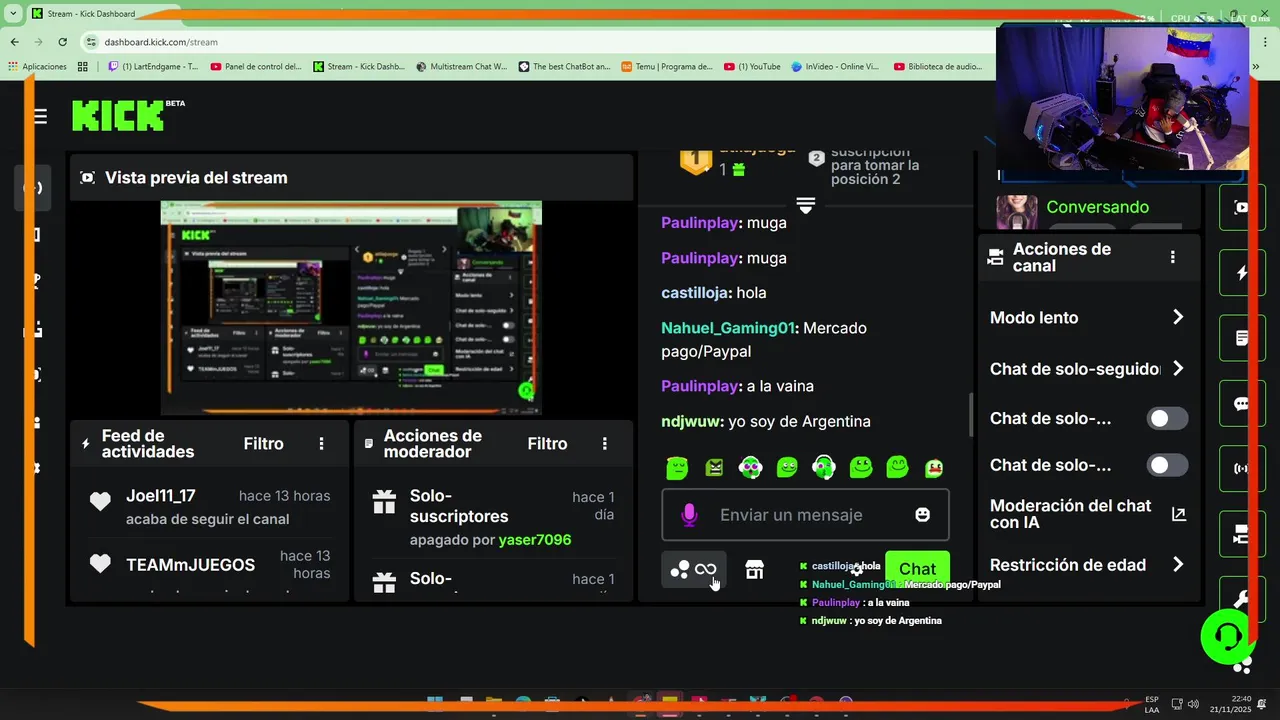Viewport: 1280px width, 720px height.
Task: Click the leaderboard collapse arrow above chat
Action: coord(806,204)
